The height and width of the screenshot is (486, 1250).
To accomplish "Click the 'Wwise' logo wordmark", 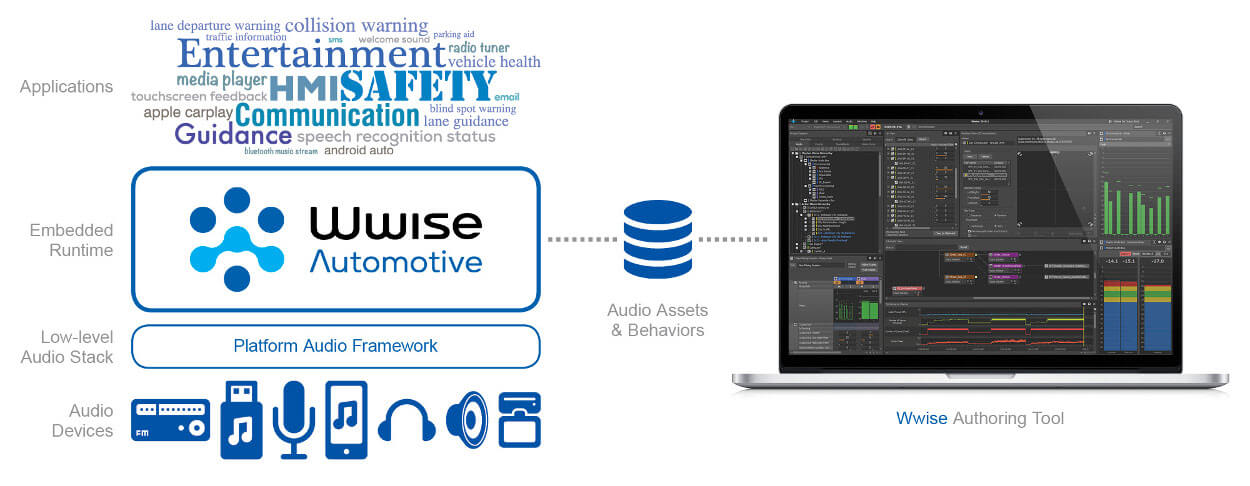I will (396, 223).
